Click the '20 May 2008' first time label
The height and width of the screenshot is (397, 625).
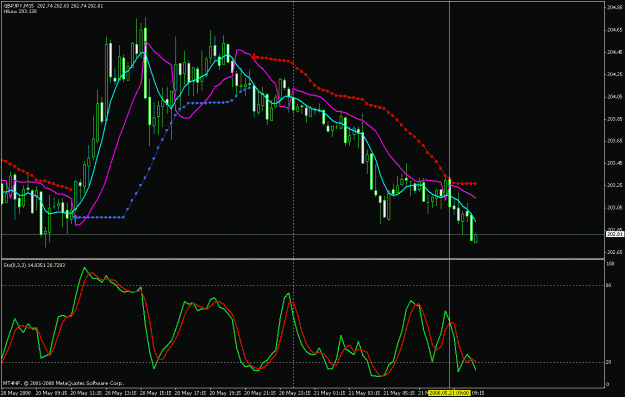16,393
